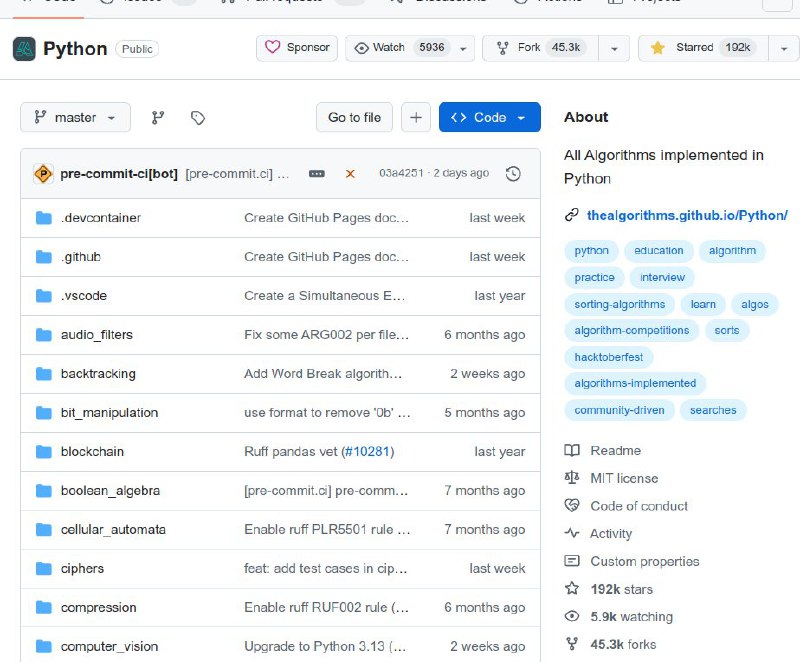Open commit history clock icon
Screen dimensions: 800x662
[x=513, y=174]
